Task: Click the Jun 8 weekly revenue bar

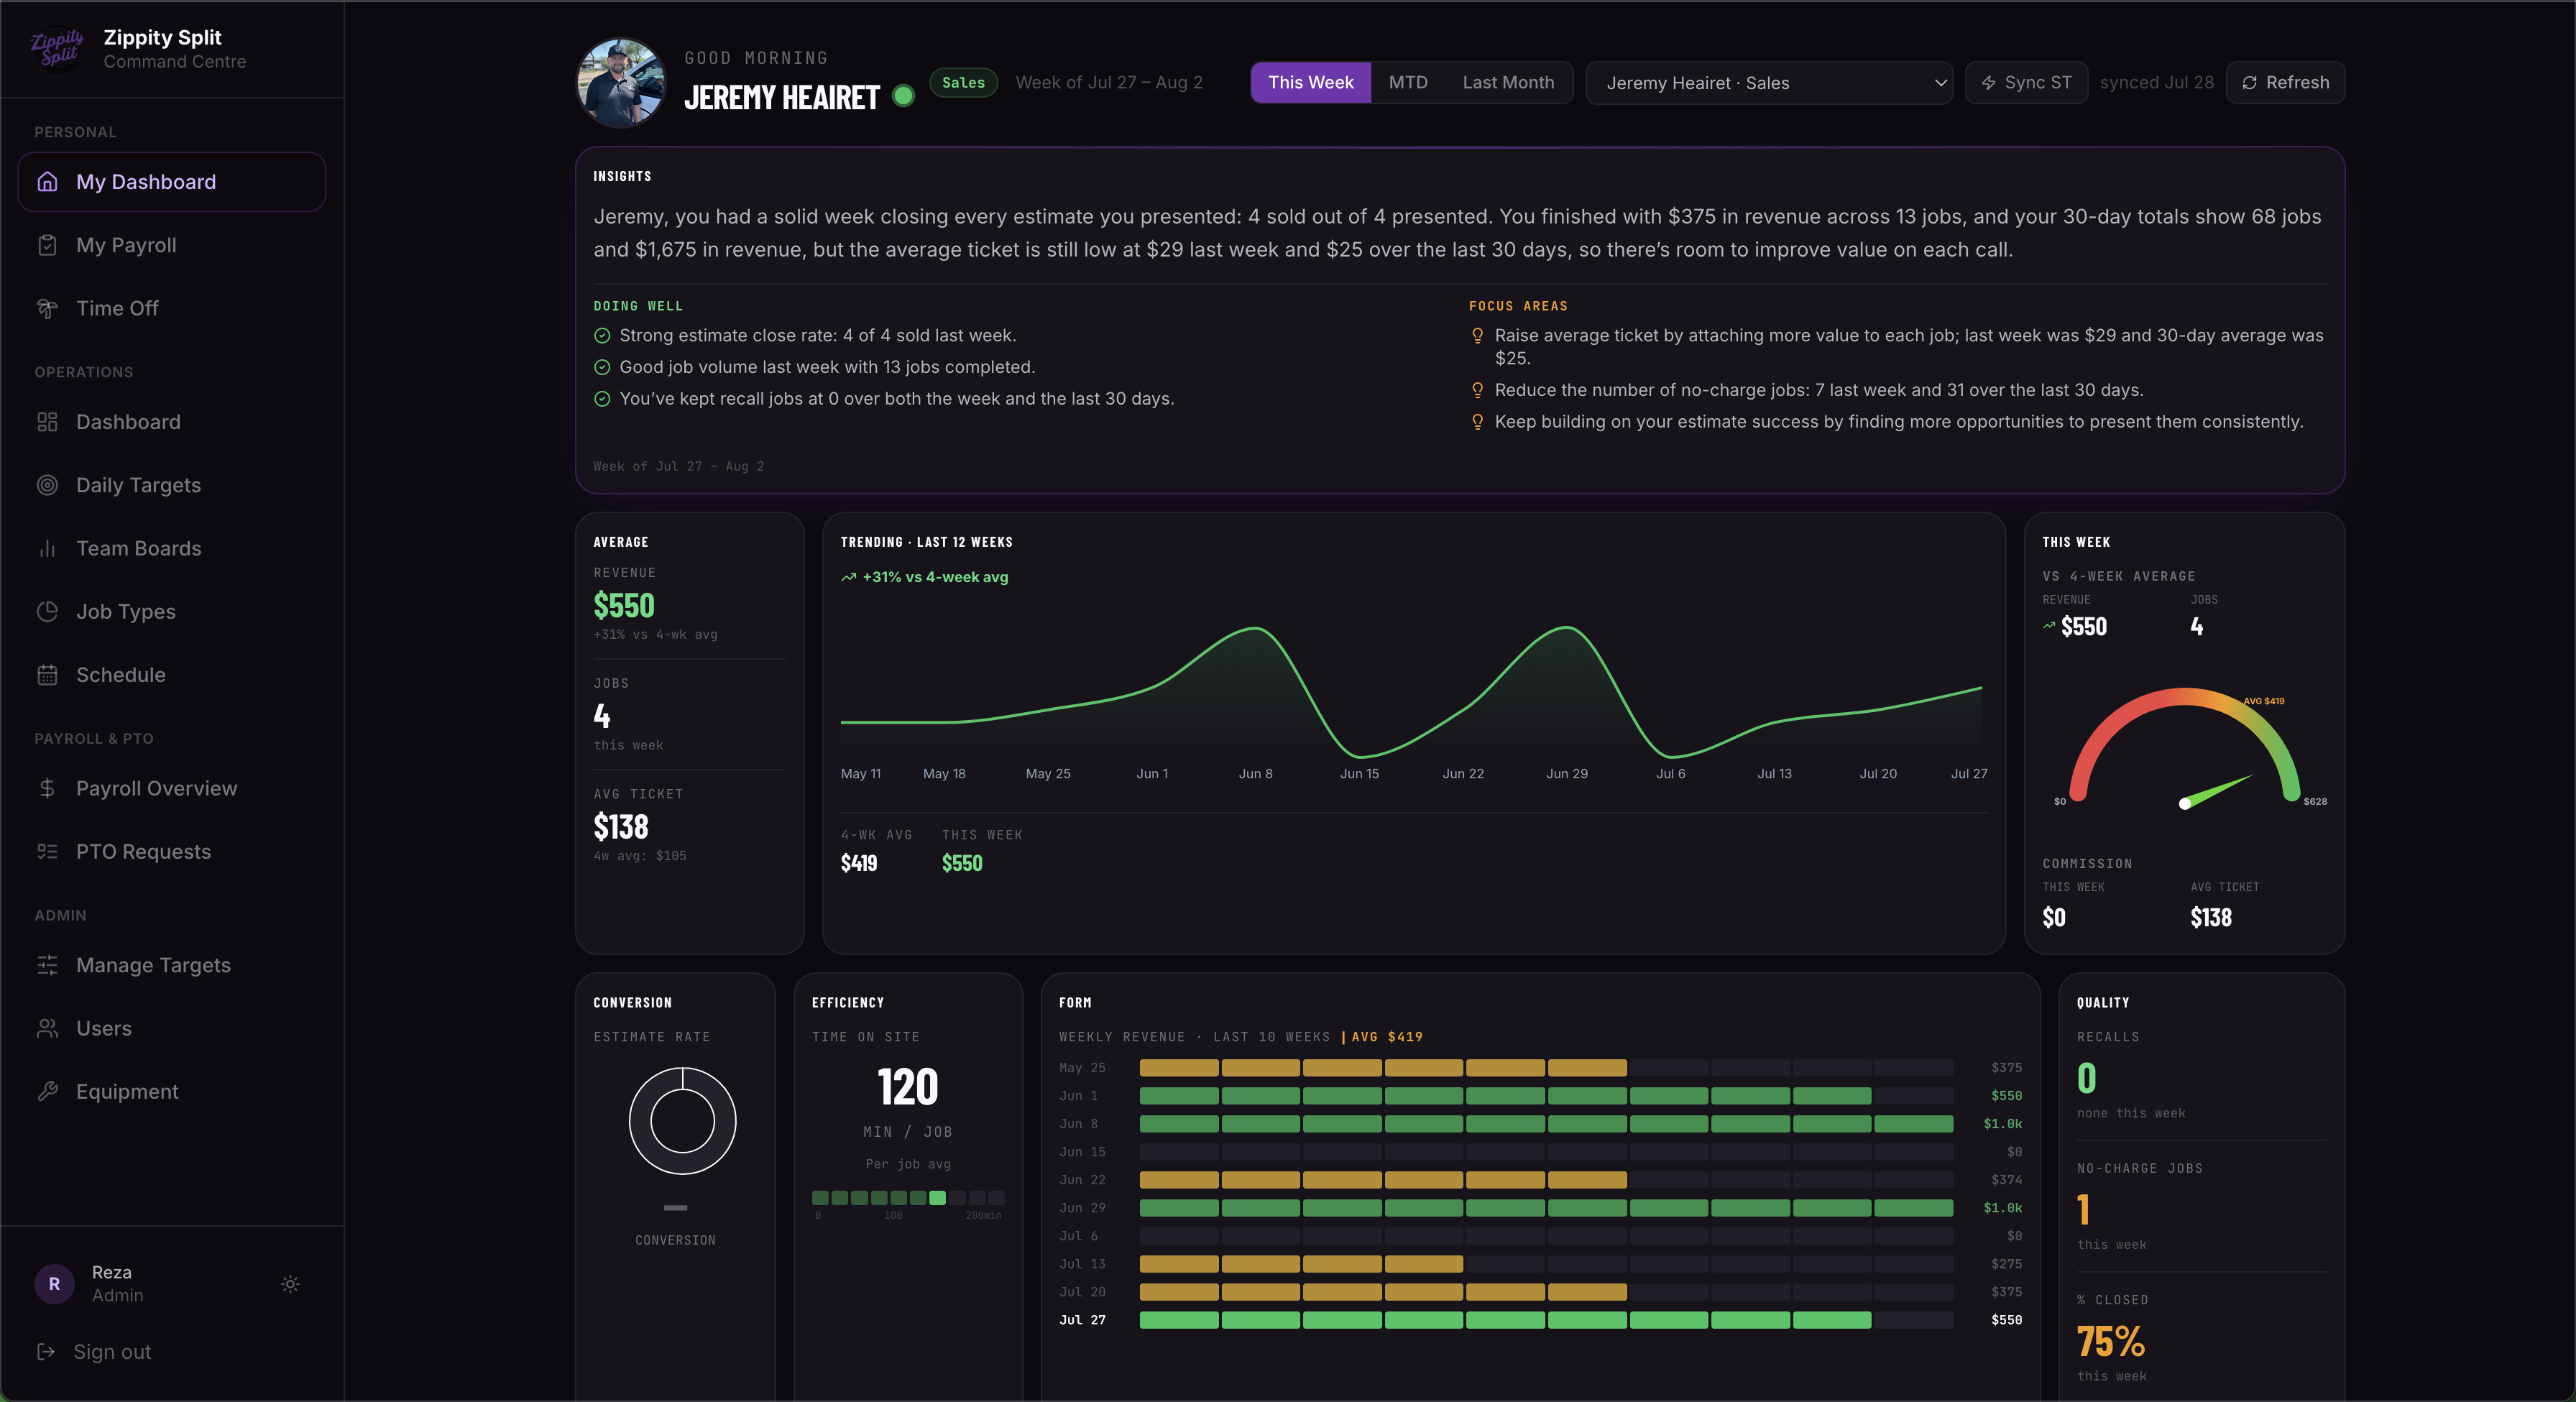Action: click(1546, 1124)
